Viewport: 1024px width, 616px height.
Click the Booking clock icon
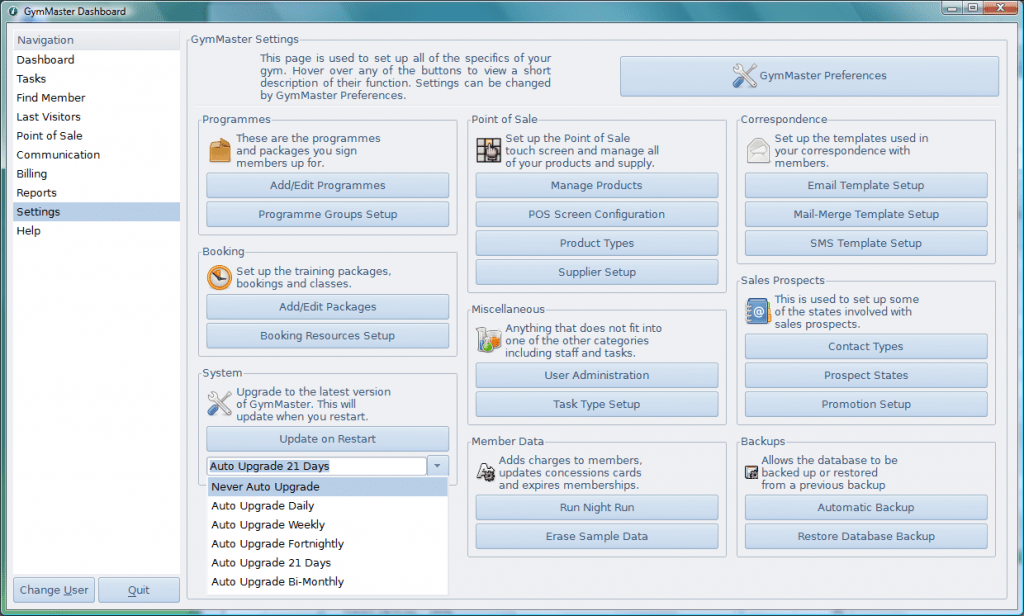(219, 277)
